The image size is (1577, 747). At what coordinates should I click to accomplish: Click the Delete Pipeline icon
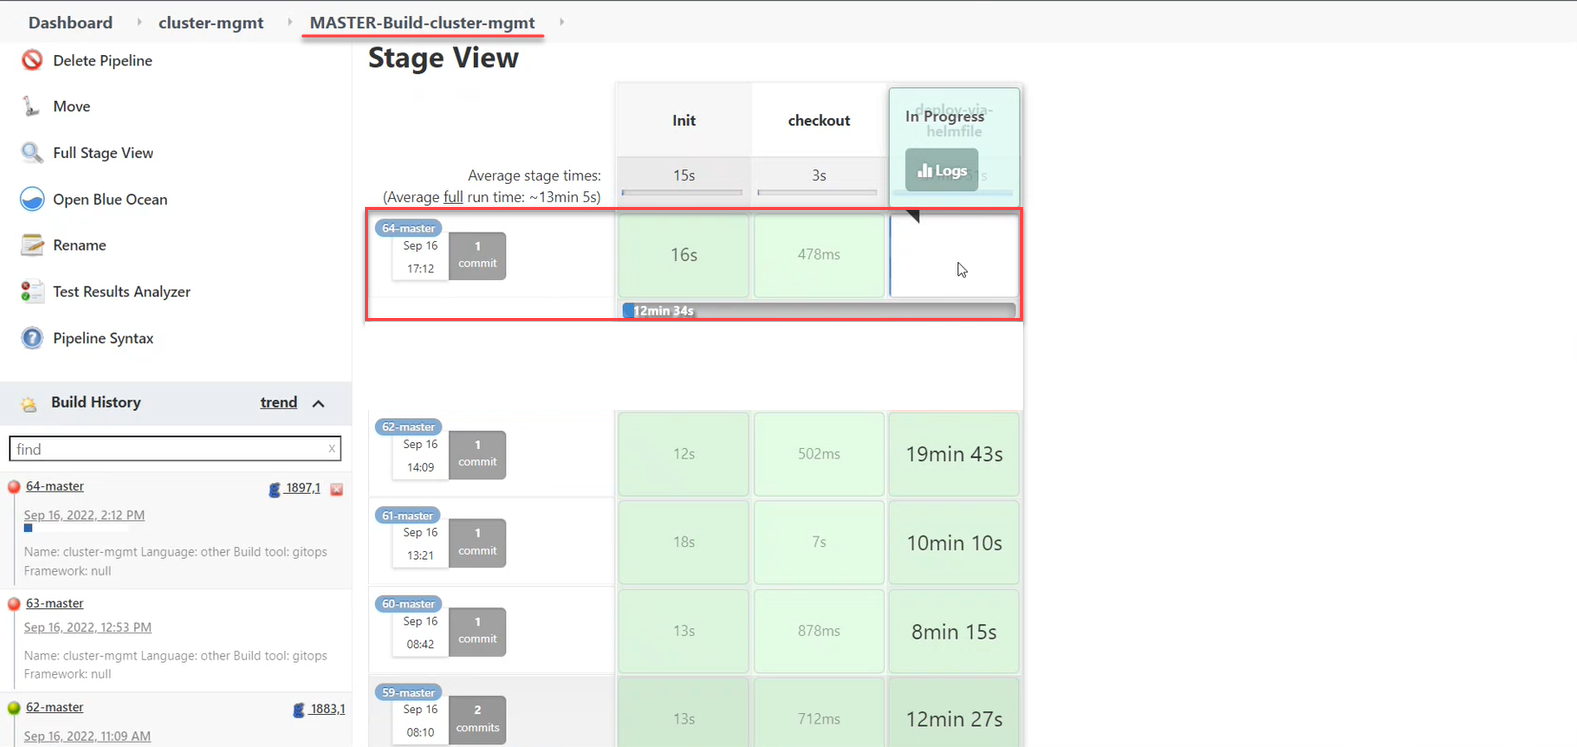(32, 60)
